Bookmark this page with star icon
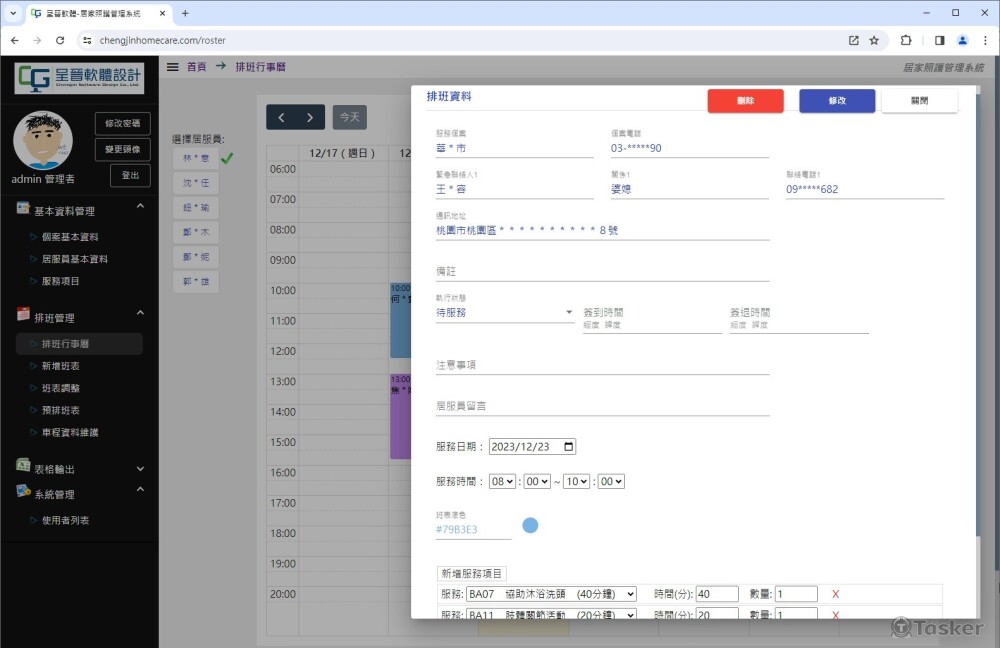The width and height of the screenshot is (1000, 648). pos(874,41)
